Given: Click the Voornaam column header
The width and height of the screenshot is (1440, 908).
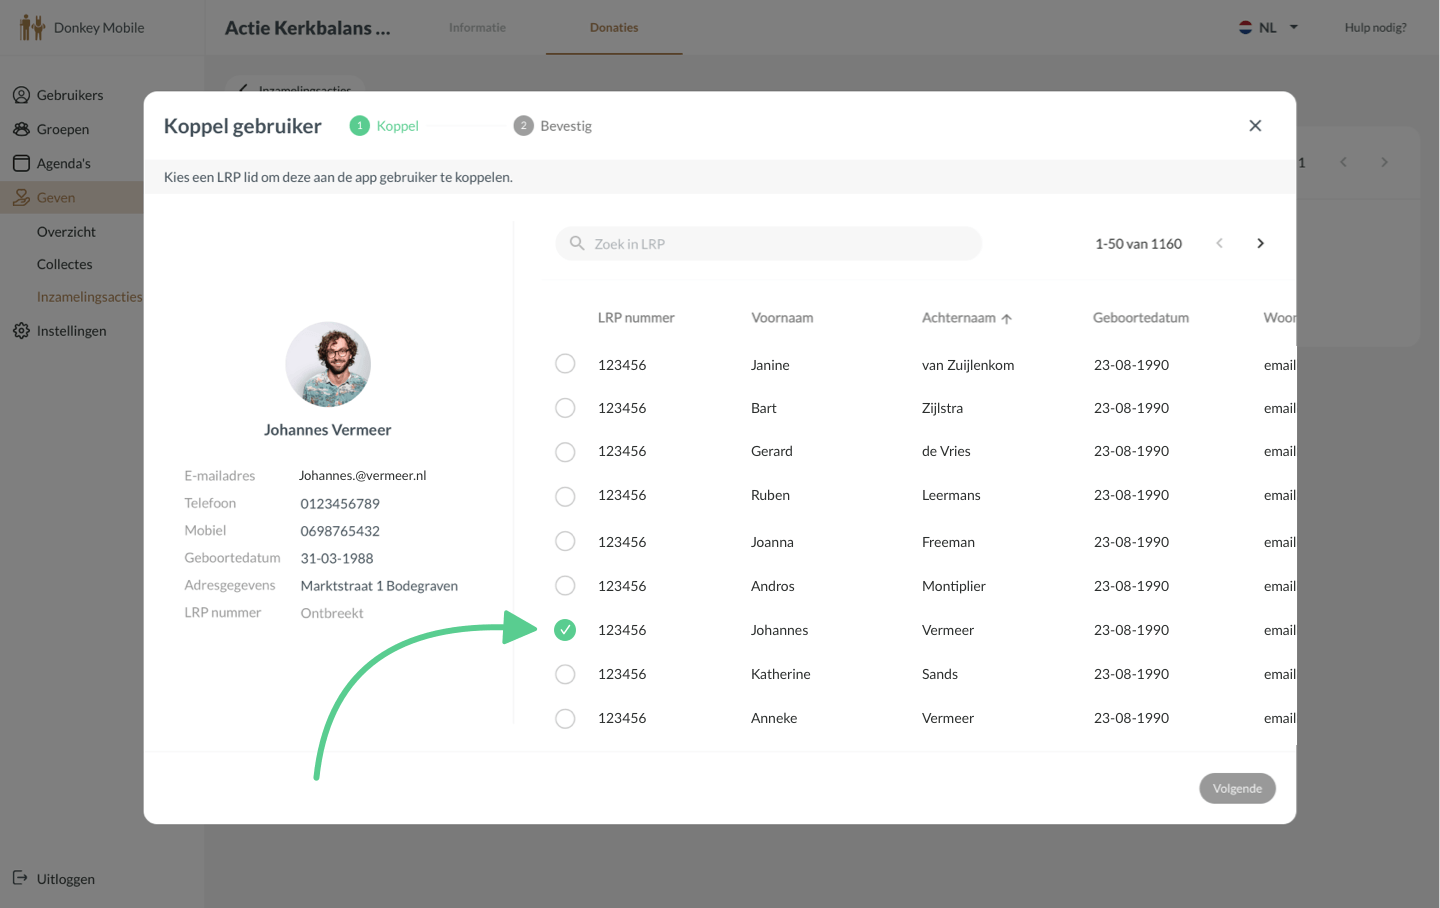Looking at the screenshot, I should (x=782, y=318).
